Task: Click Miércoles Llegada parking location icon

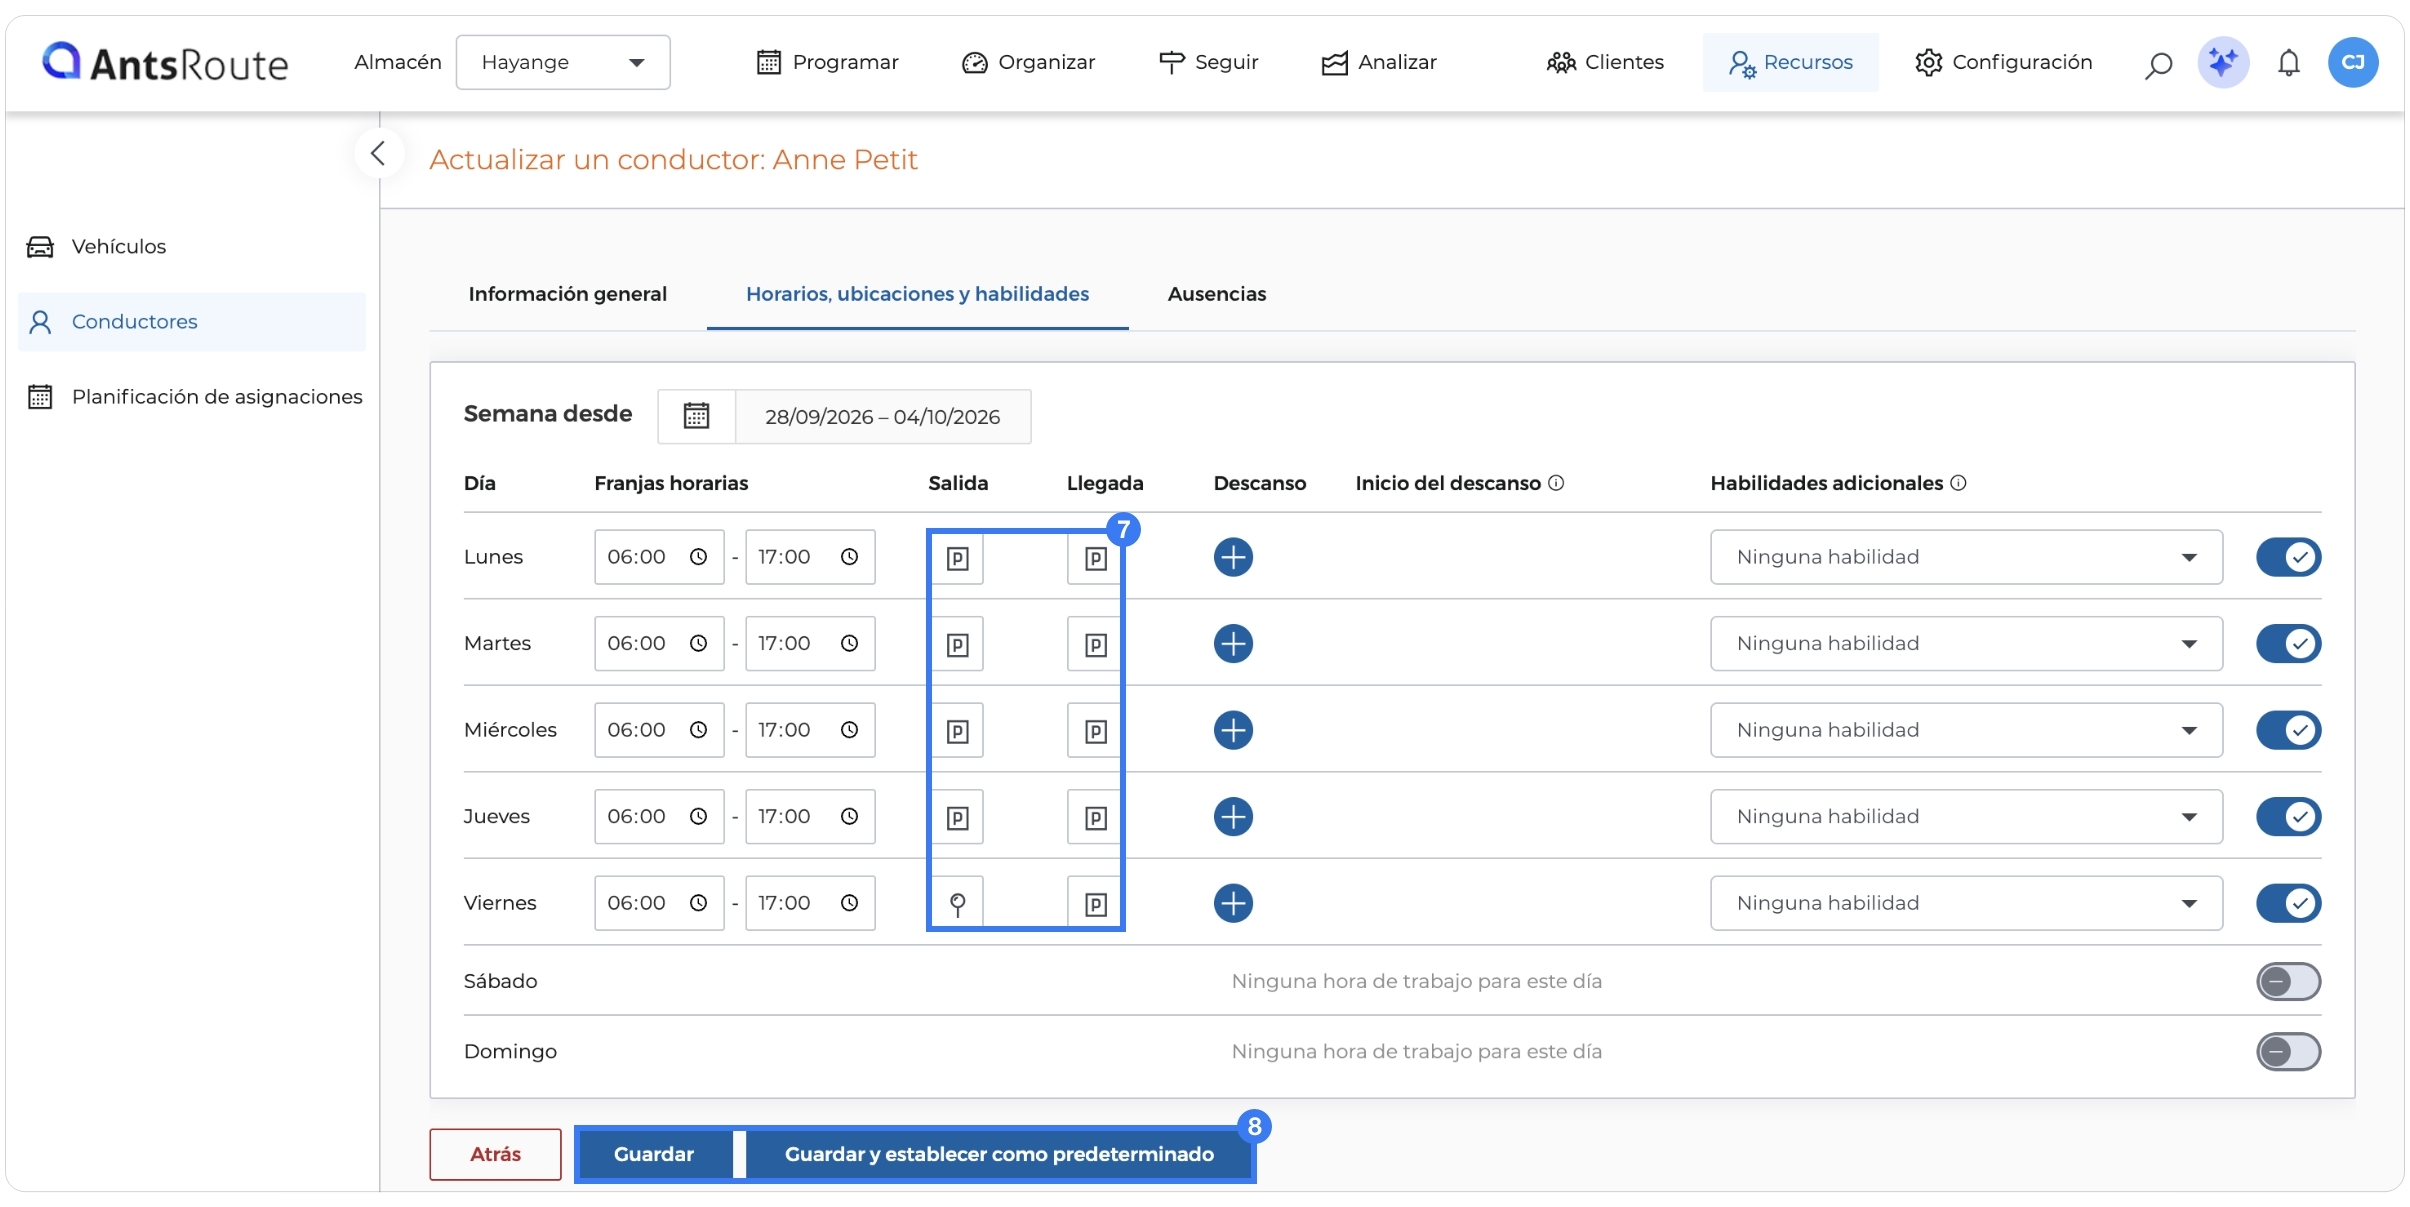Action: point(1095,731)
